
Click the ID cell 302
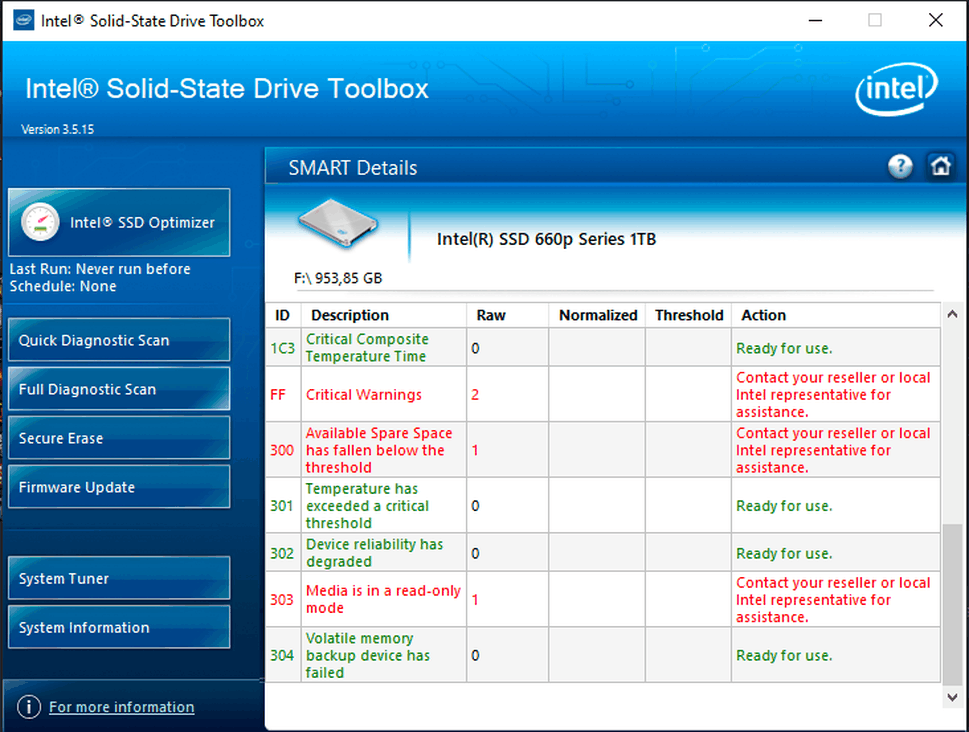pyautogui.click(x=282, y=553)
